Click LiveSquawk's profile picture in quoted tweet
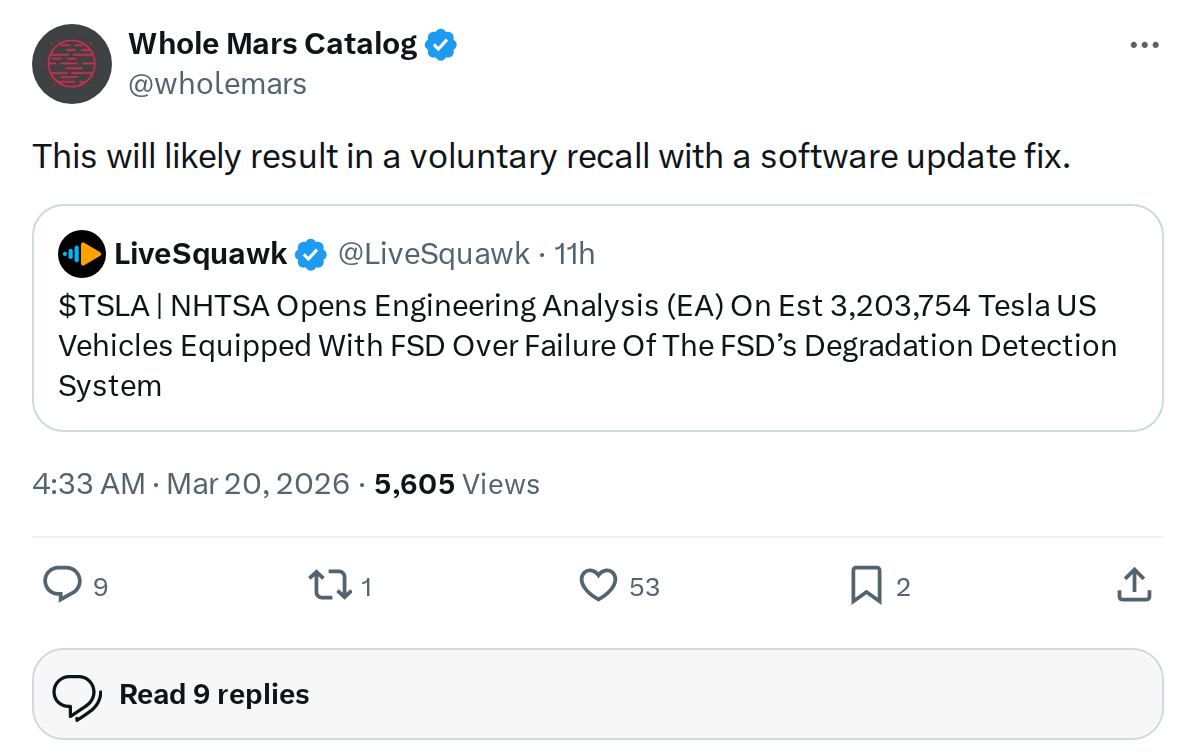1196x756 pixels. pos(81,254)
